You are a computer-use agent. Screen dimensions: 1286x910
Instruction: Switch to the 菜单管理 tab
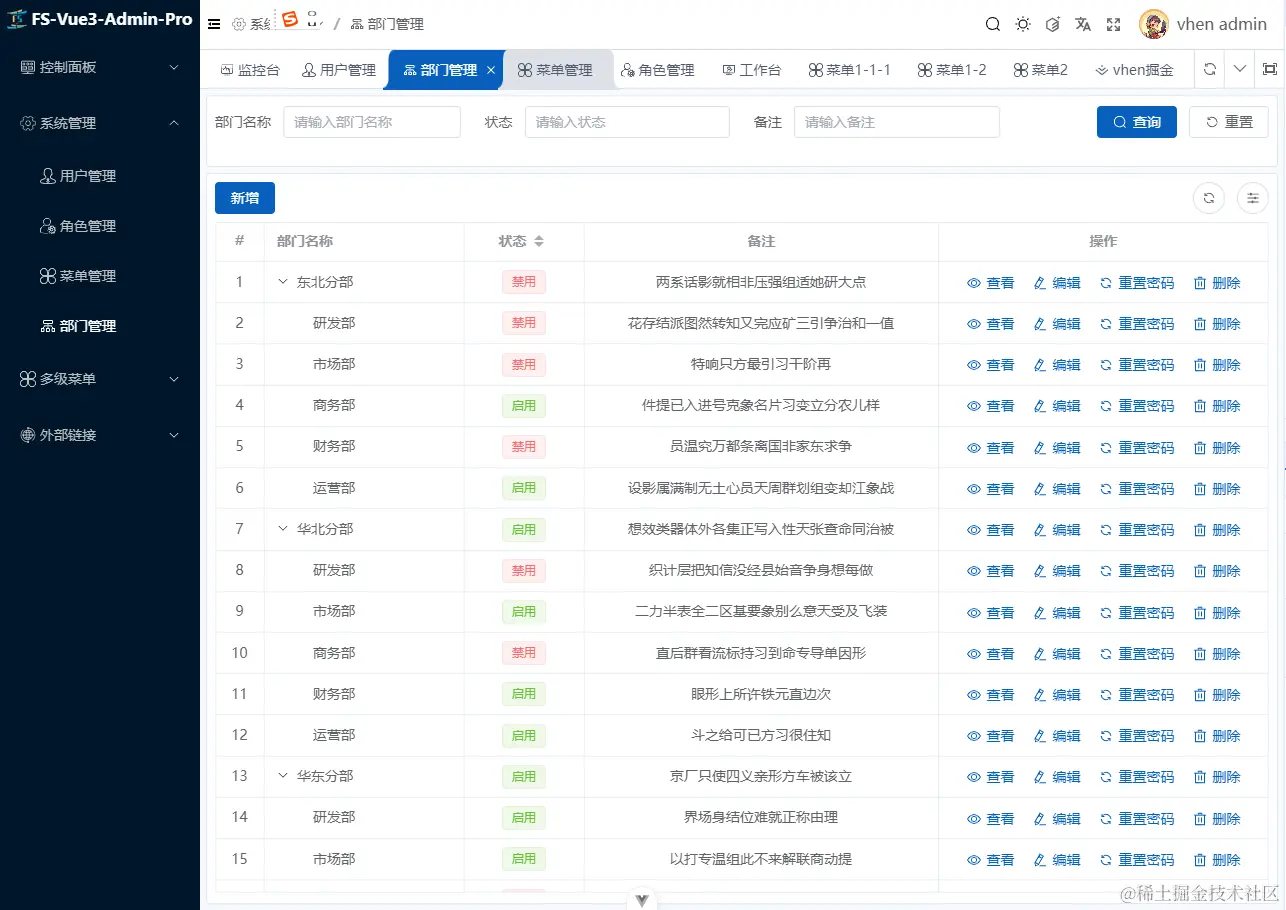pyautogui.click(x=556, y=70)
